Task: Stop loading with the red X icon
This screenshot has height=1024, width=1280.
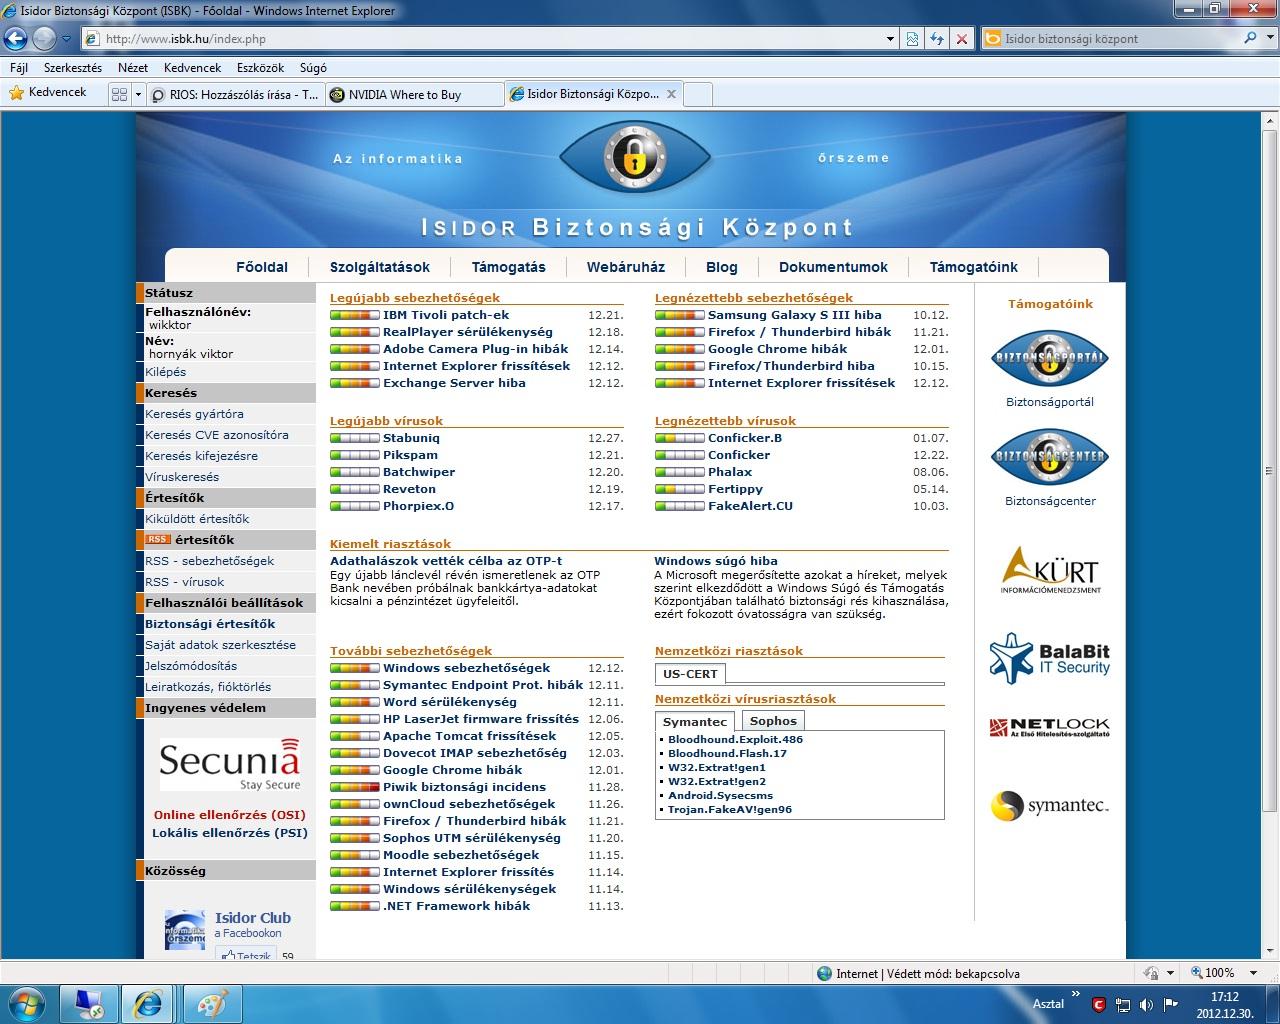Action: pyautogui.click(x=962, y=39)
